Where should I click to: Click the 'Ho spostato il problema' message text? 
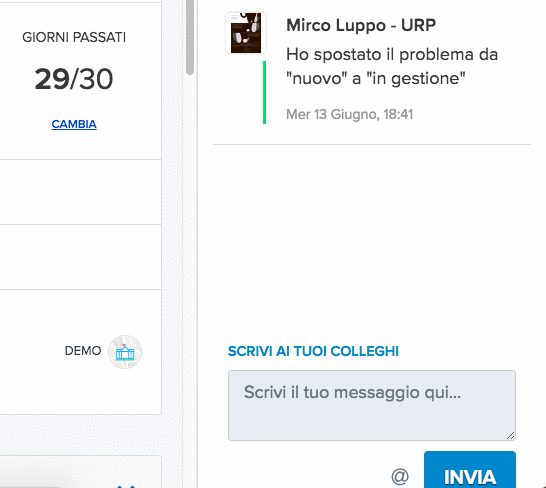(x=392, y=66)
